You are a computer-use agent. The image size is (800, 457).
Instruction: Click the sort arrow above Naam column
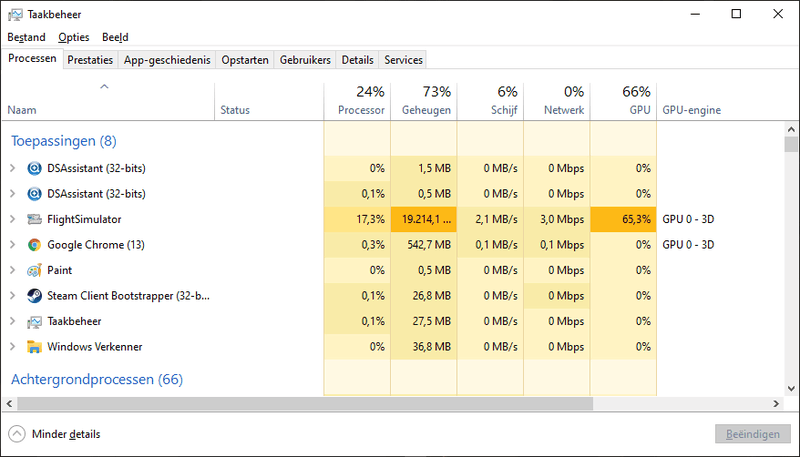pos(104,87)
